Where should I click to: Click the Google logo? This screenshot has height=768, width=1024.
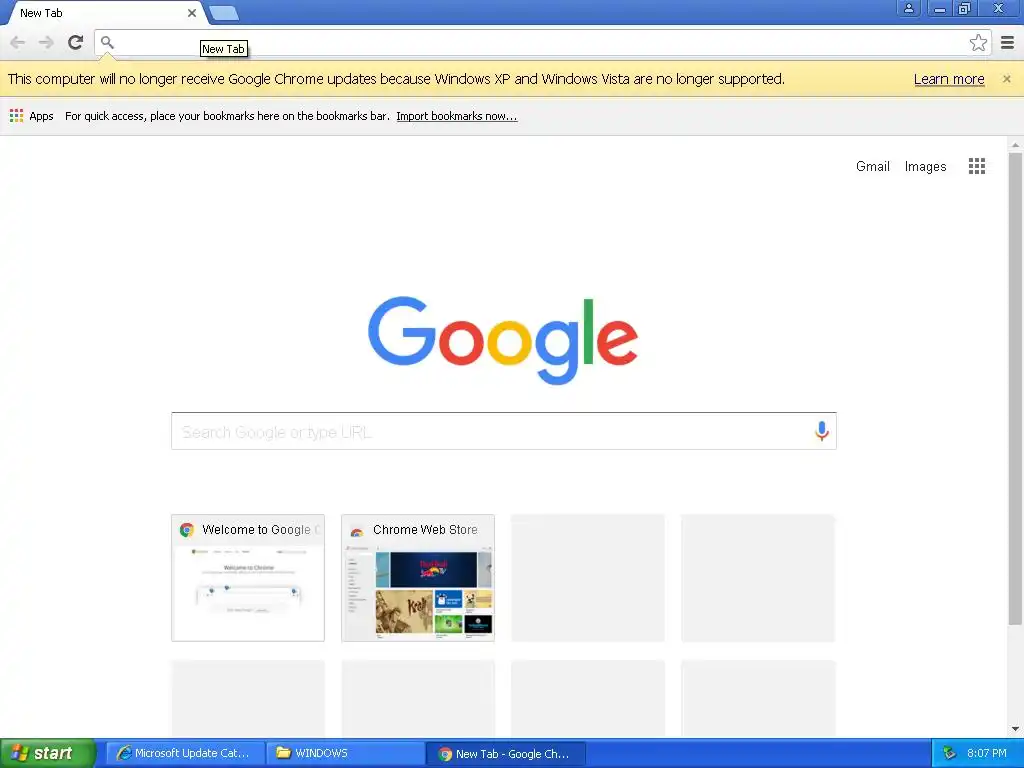503,340
